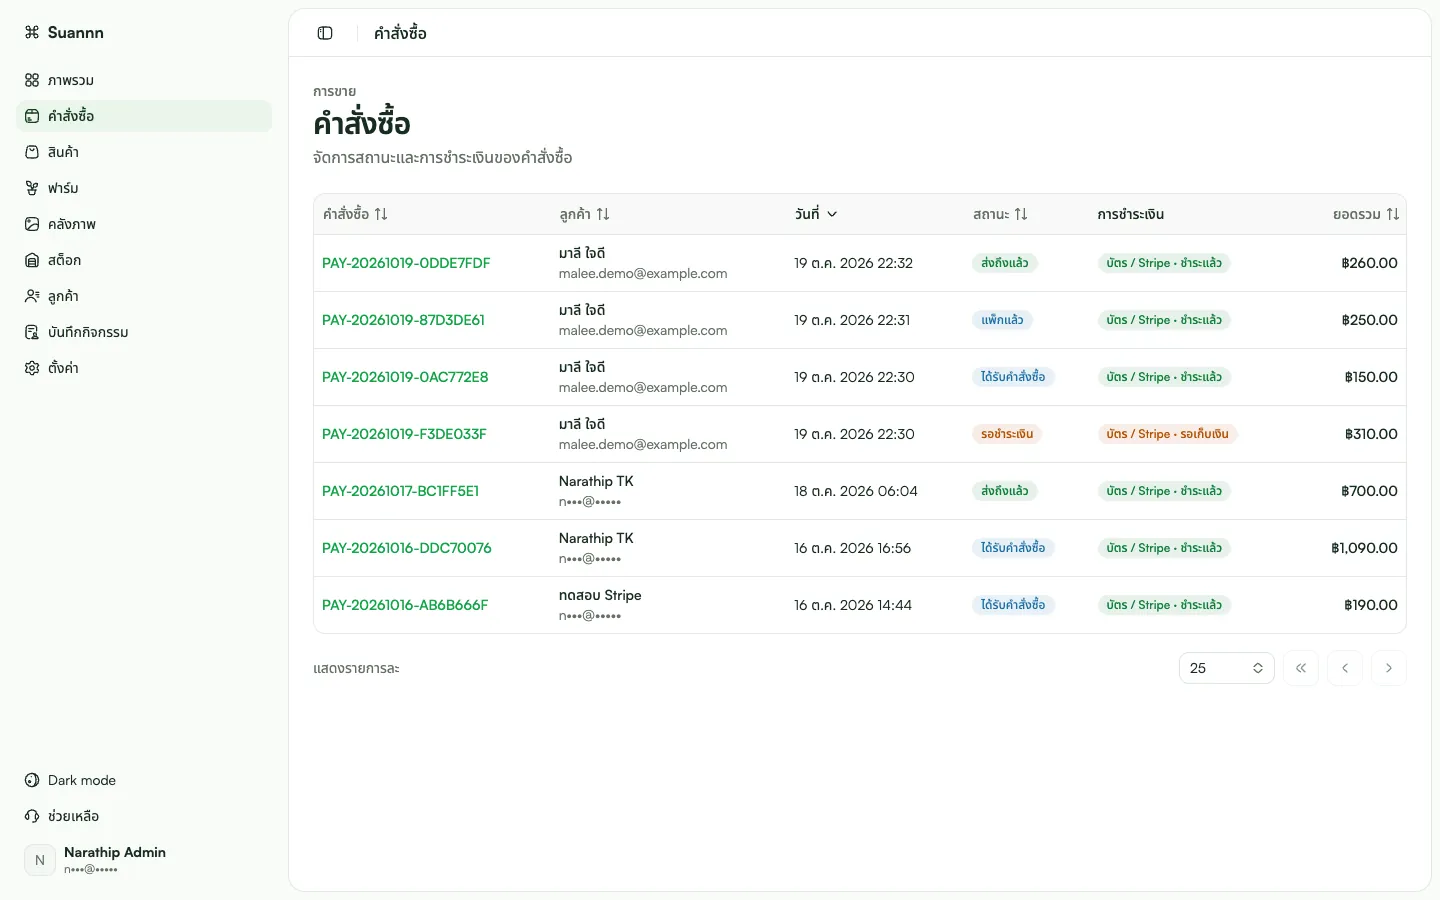
Task: Open order PAY-20261016-DDC70076
Action: click(x=407, y=548)
